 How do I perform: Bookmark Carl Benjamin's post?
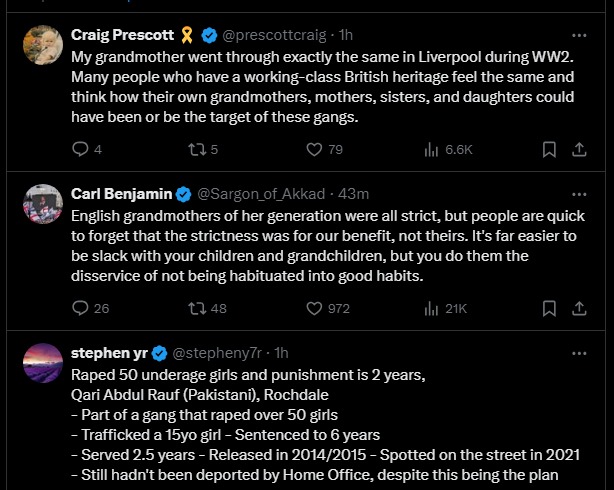point(549,308)
